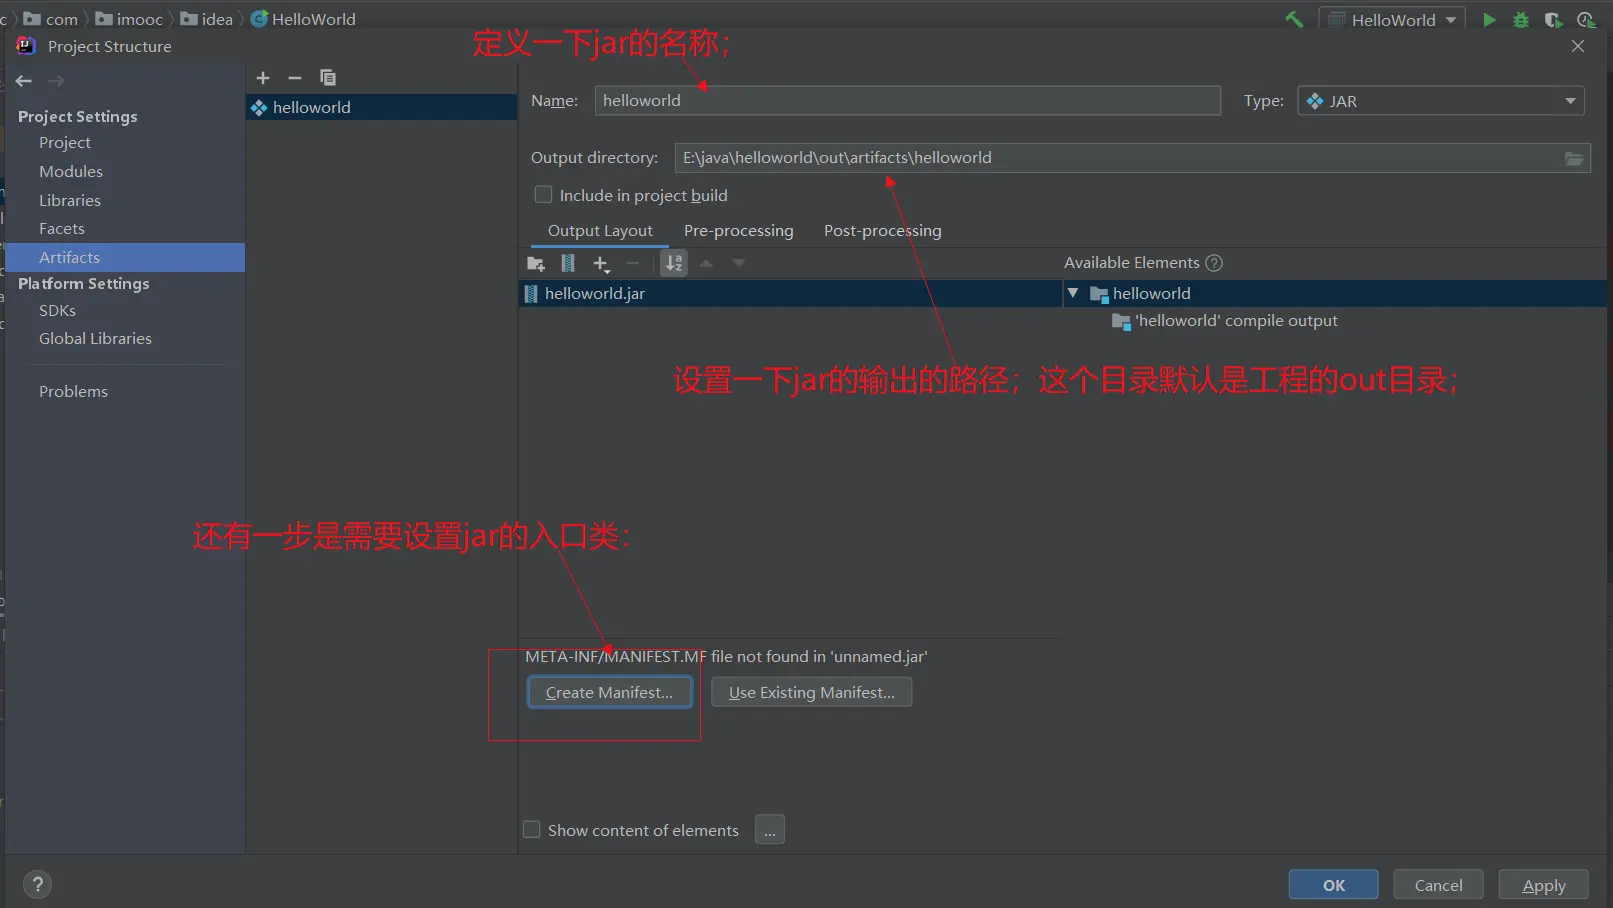1613x908 pixels.
Task: Click the HelloWorld class breadcrumb
Action: (x=303, y=19)
